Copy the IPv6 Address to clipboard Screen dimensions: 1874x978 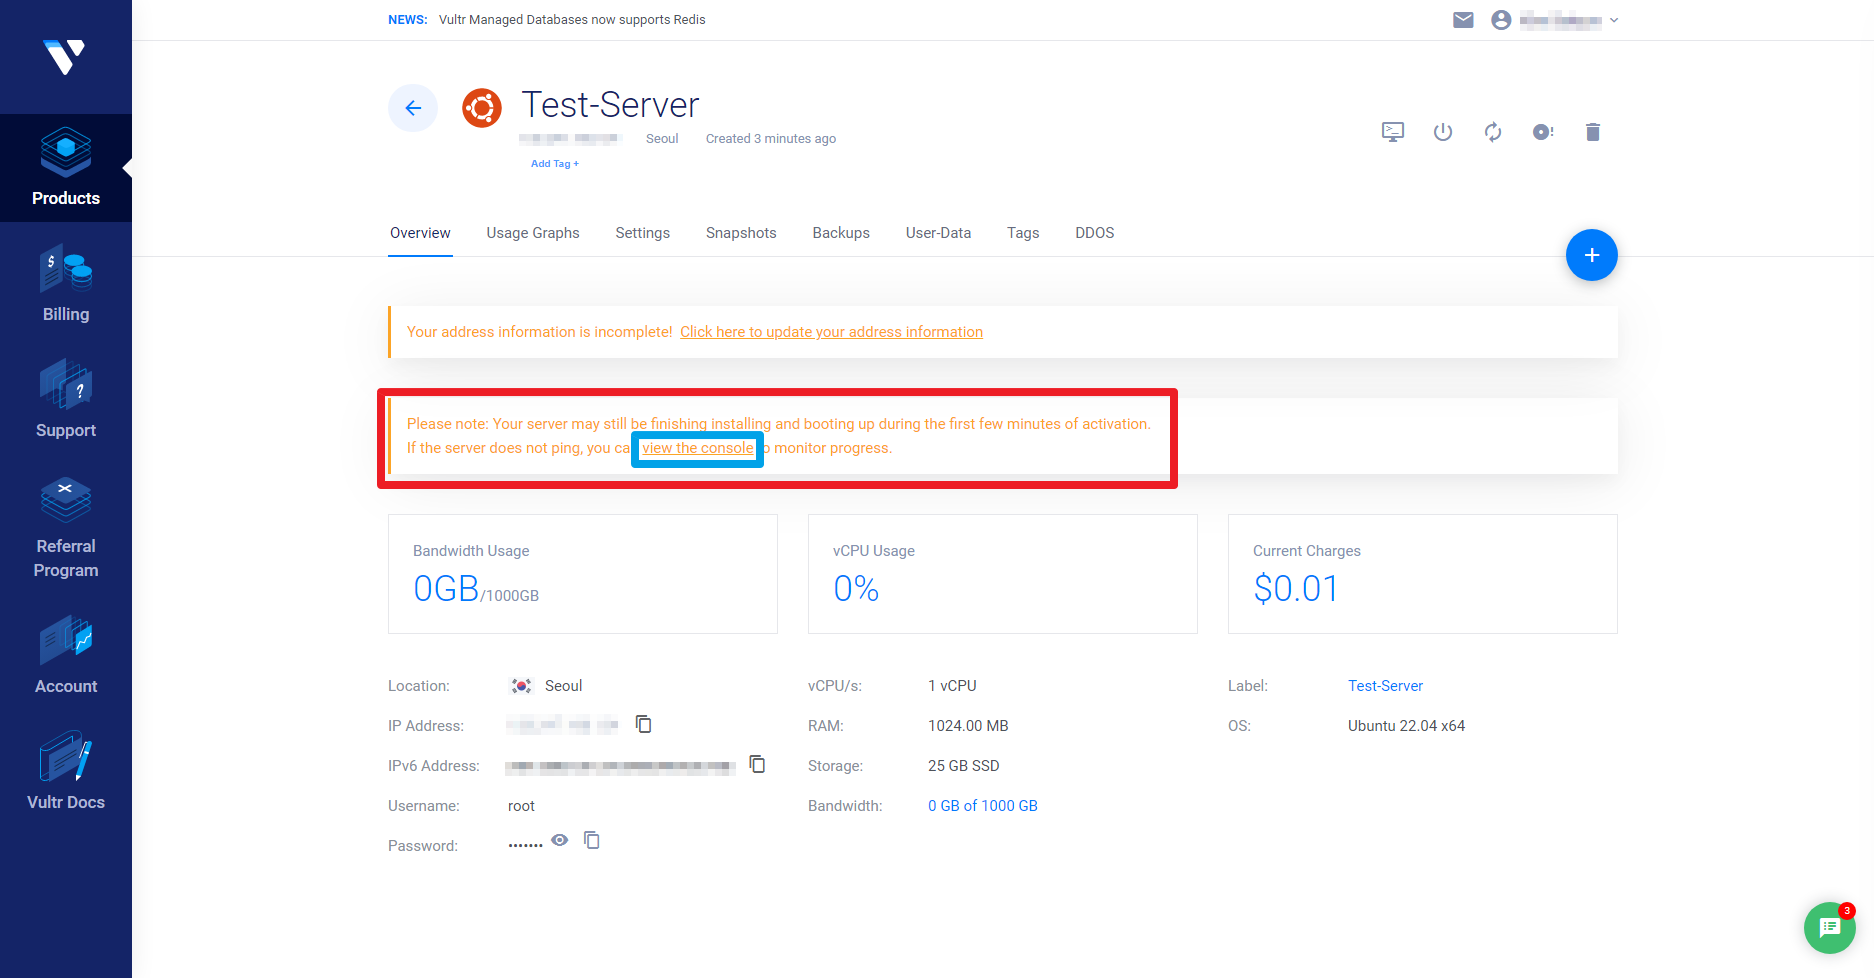tap(758, 764)
